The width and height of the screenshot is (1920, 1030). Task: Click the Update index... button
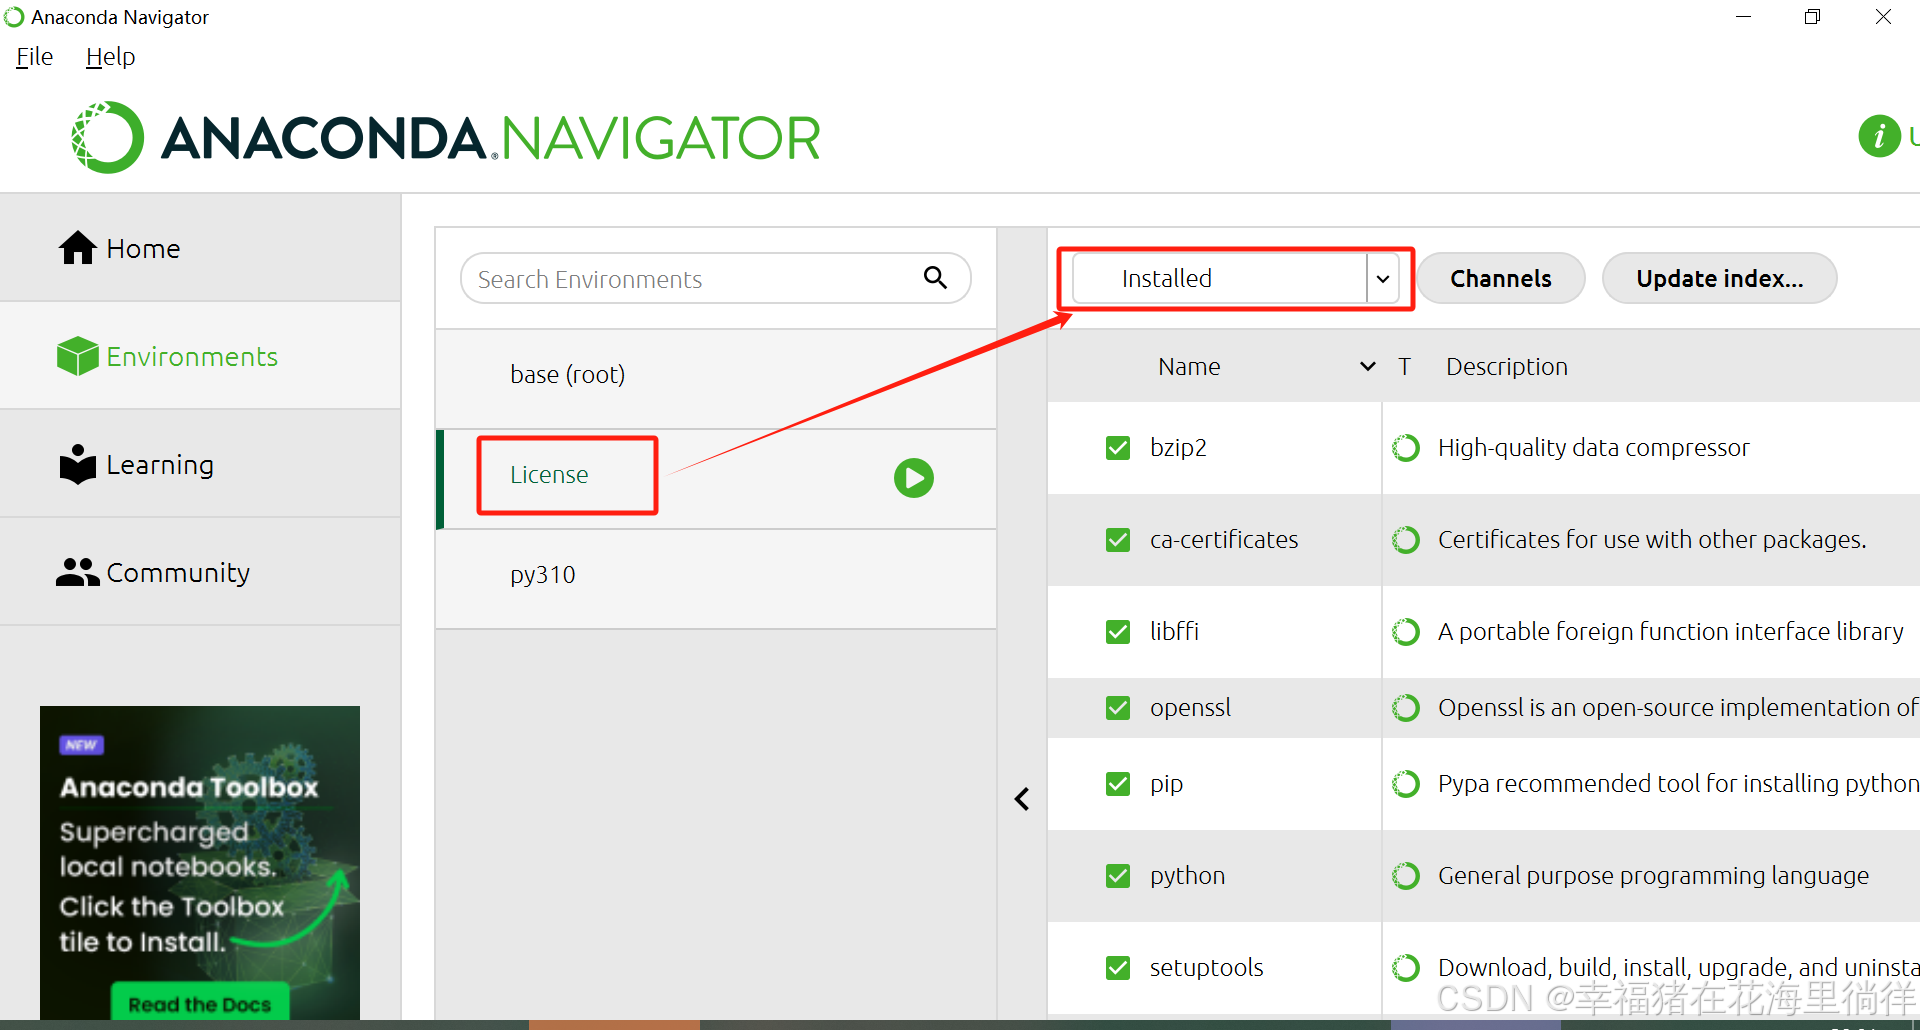click(1719, 278)
